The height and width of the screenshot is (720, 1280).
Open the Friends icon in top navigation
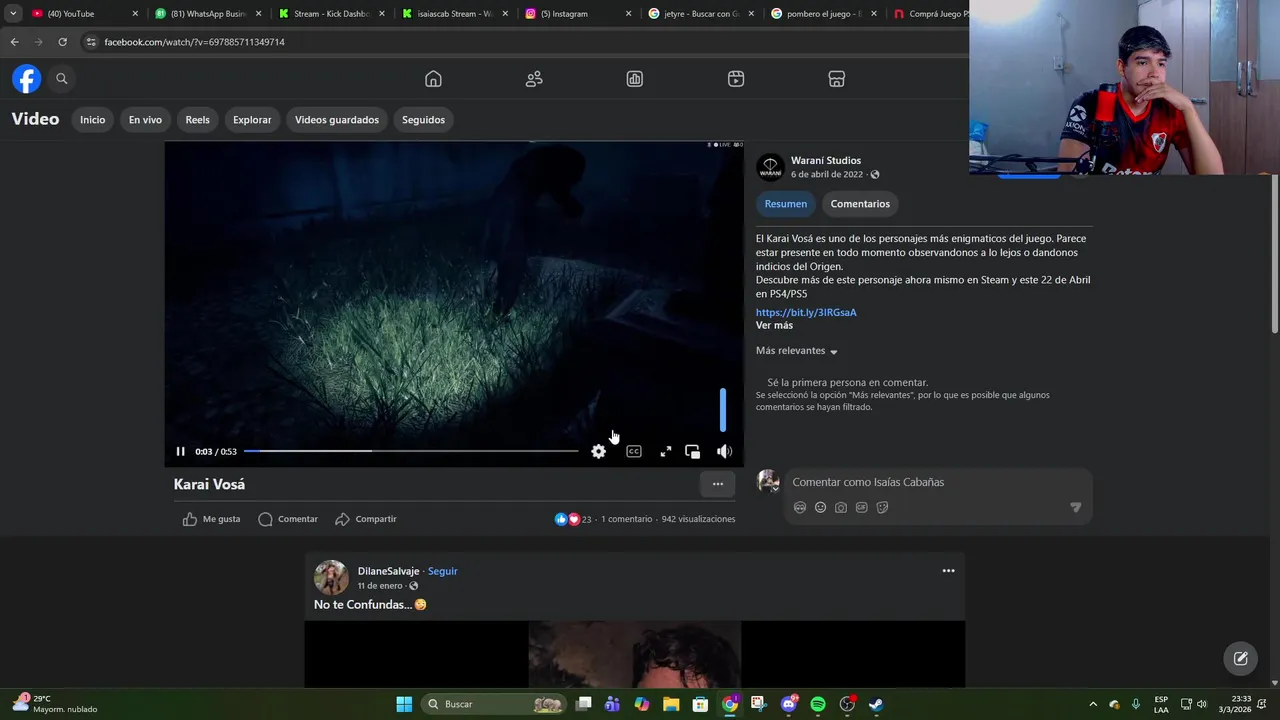(534, 79)
